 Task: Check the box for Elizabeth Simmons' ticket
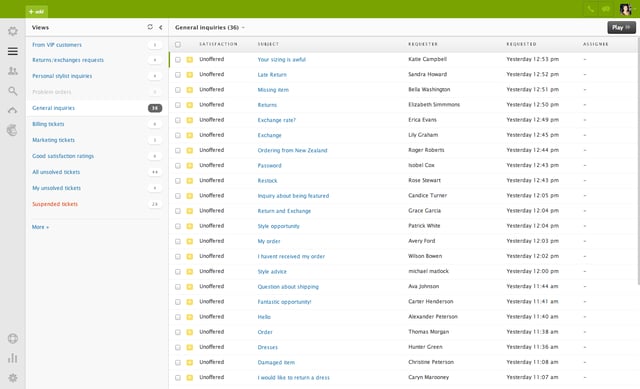click(178, 105)
